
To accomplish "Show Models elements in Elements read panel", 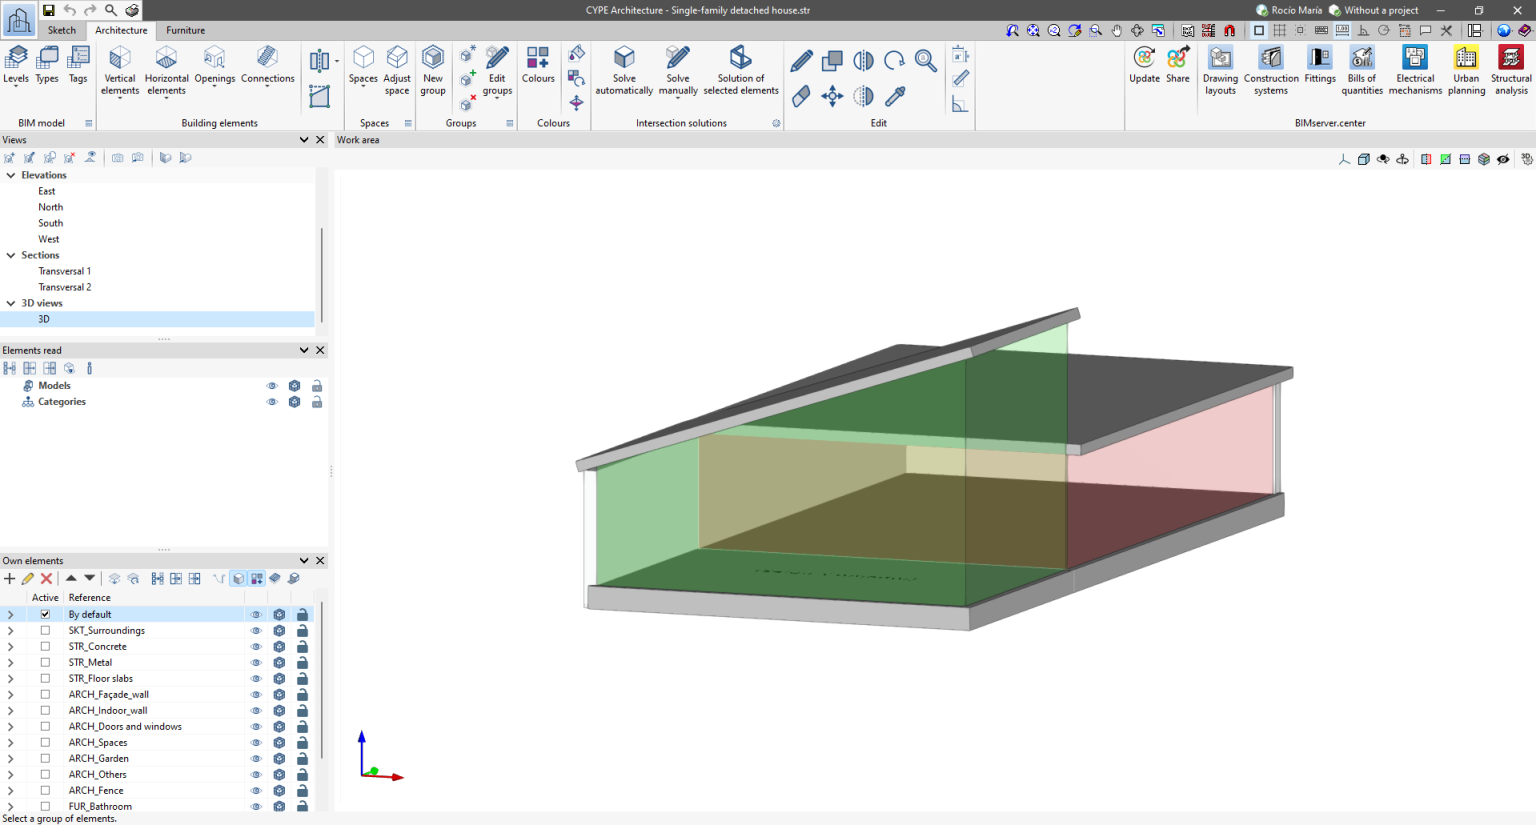I will (x=271, y=385).
